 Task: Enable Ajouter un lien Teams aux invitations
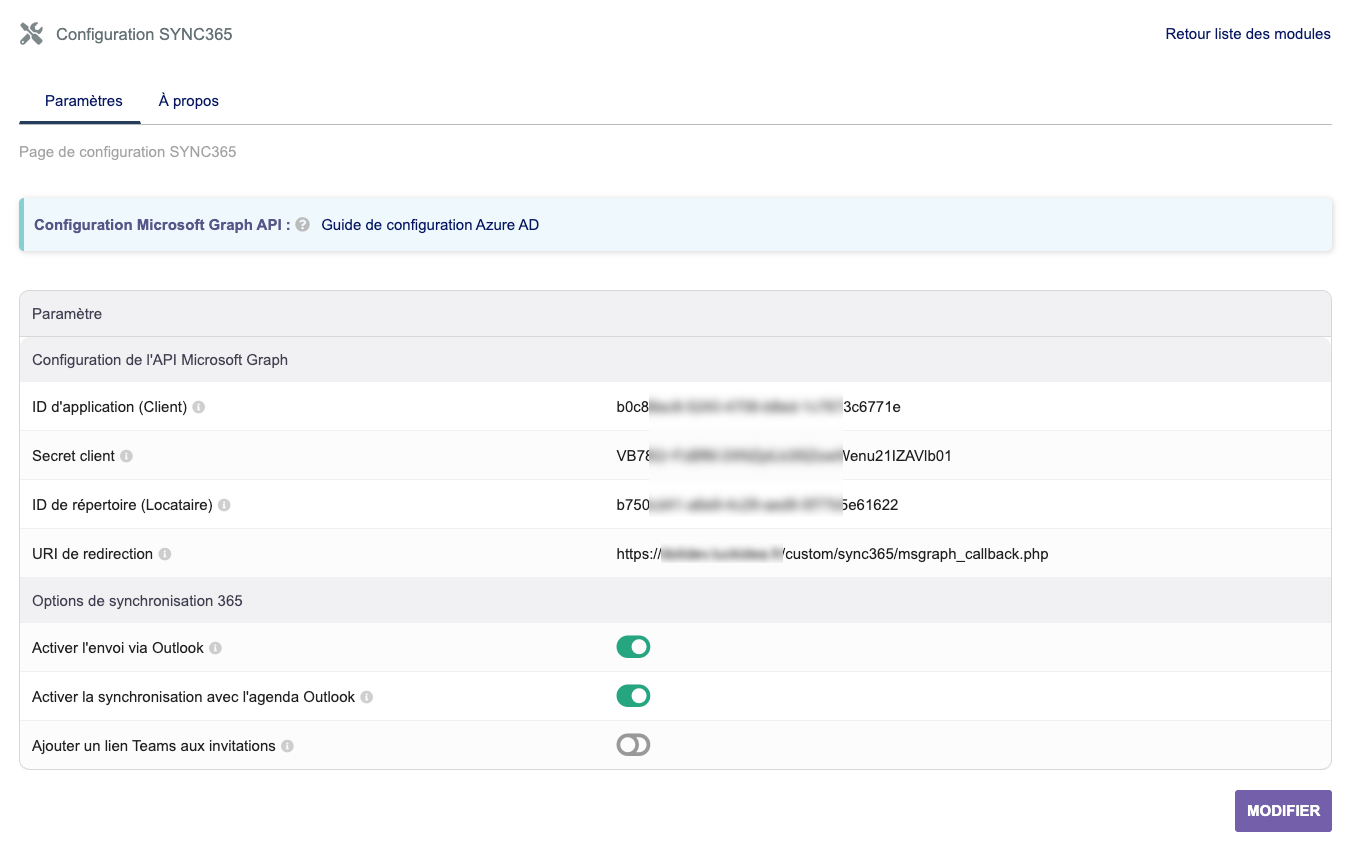coord(633,745)
